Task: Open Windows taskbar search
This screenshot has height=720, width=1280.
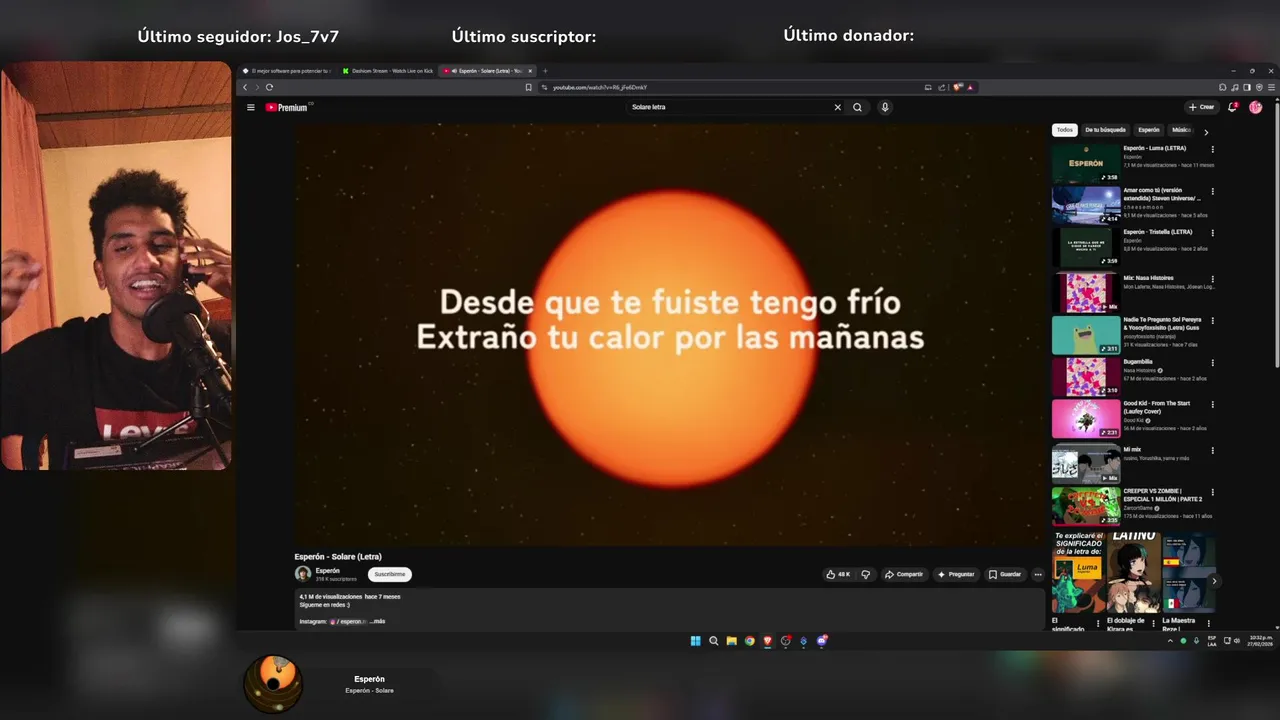Action: tap(713, 641)
